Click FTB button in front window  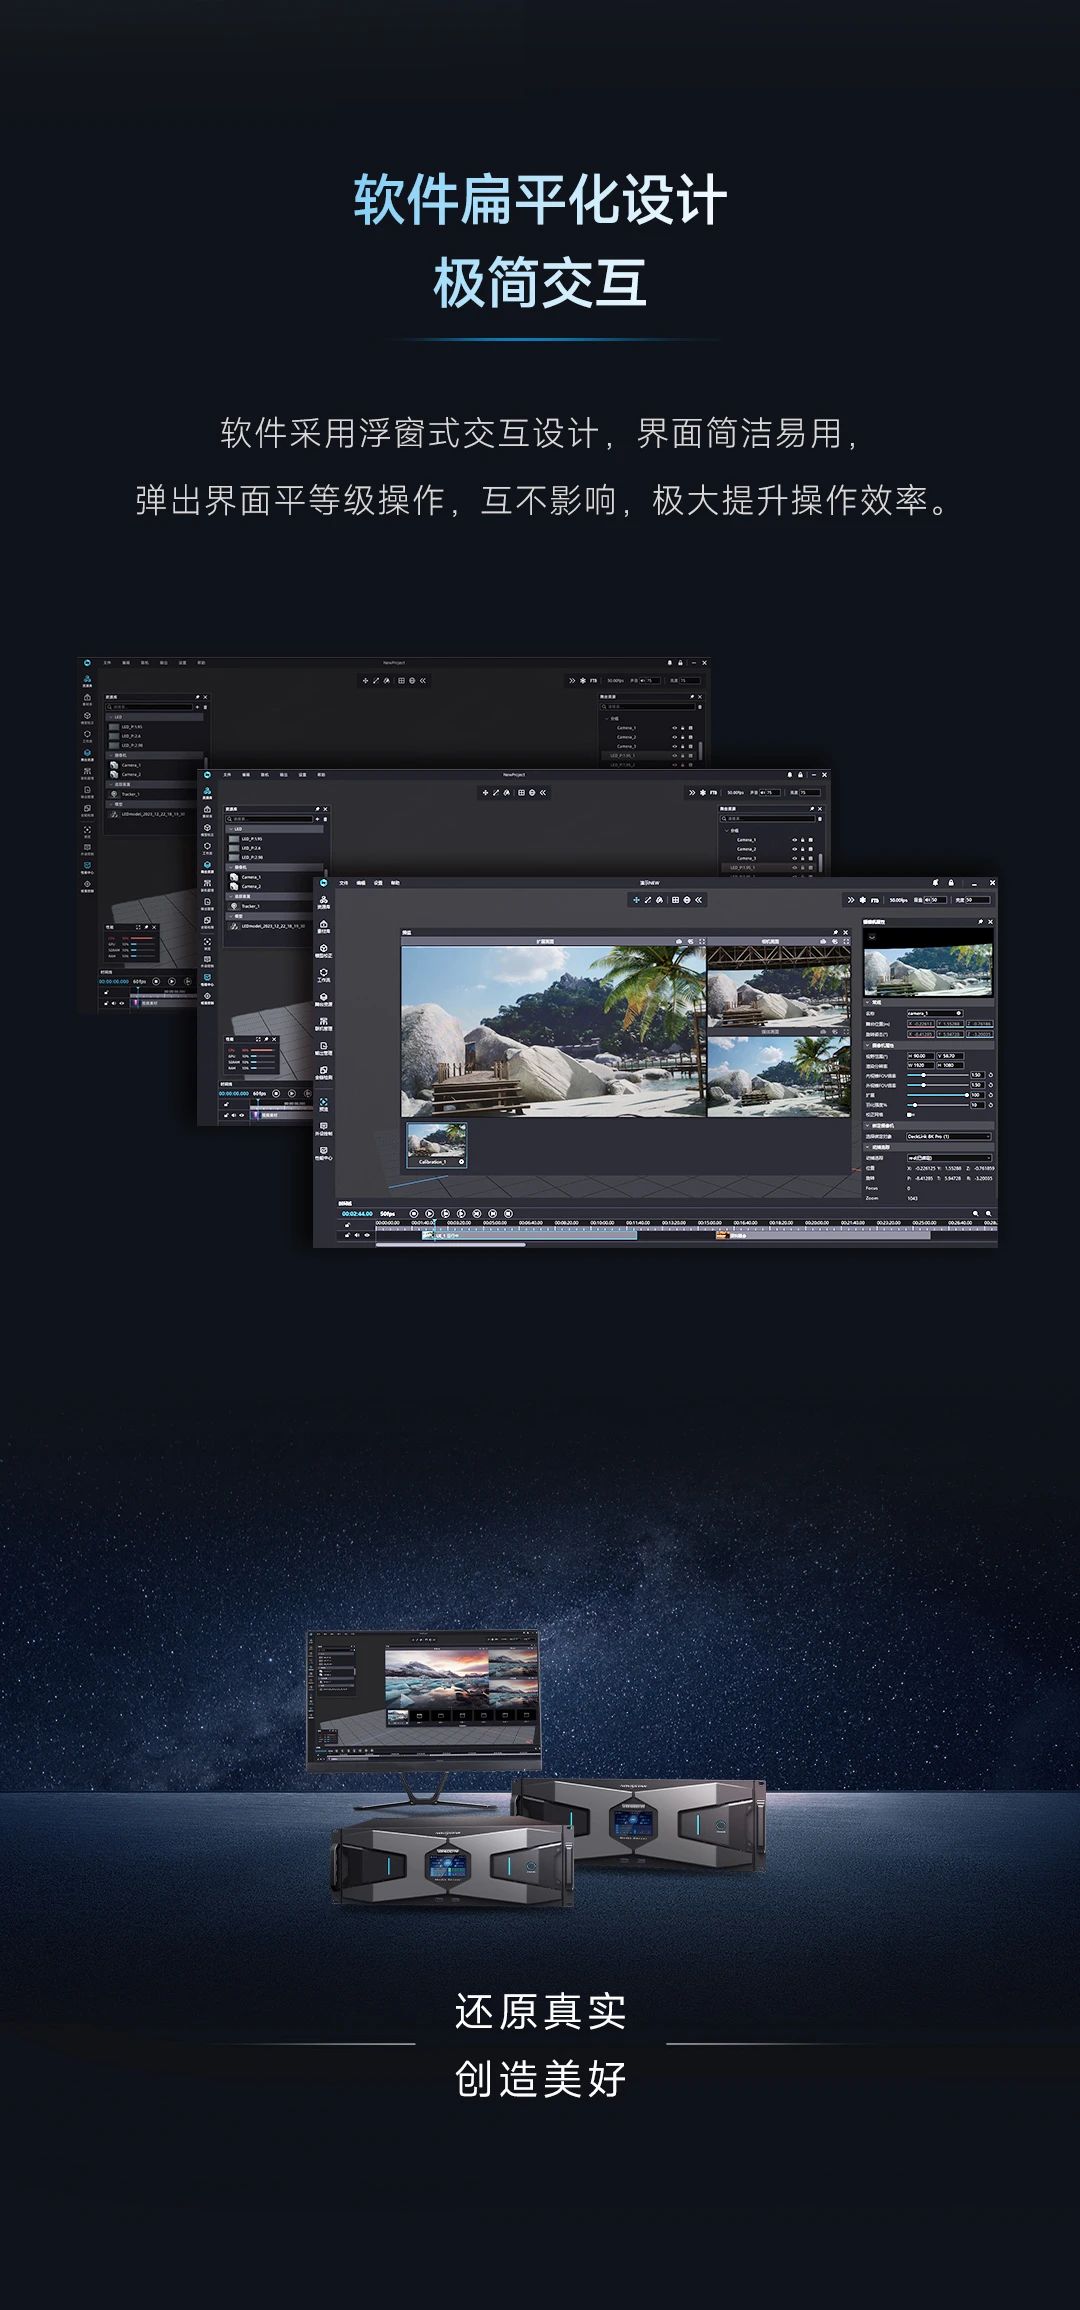point(875,900)
